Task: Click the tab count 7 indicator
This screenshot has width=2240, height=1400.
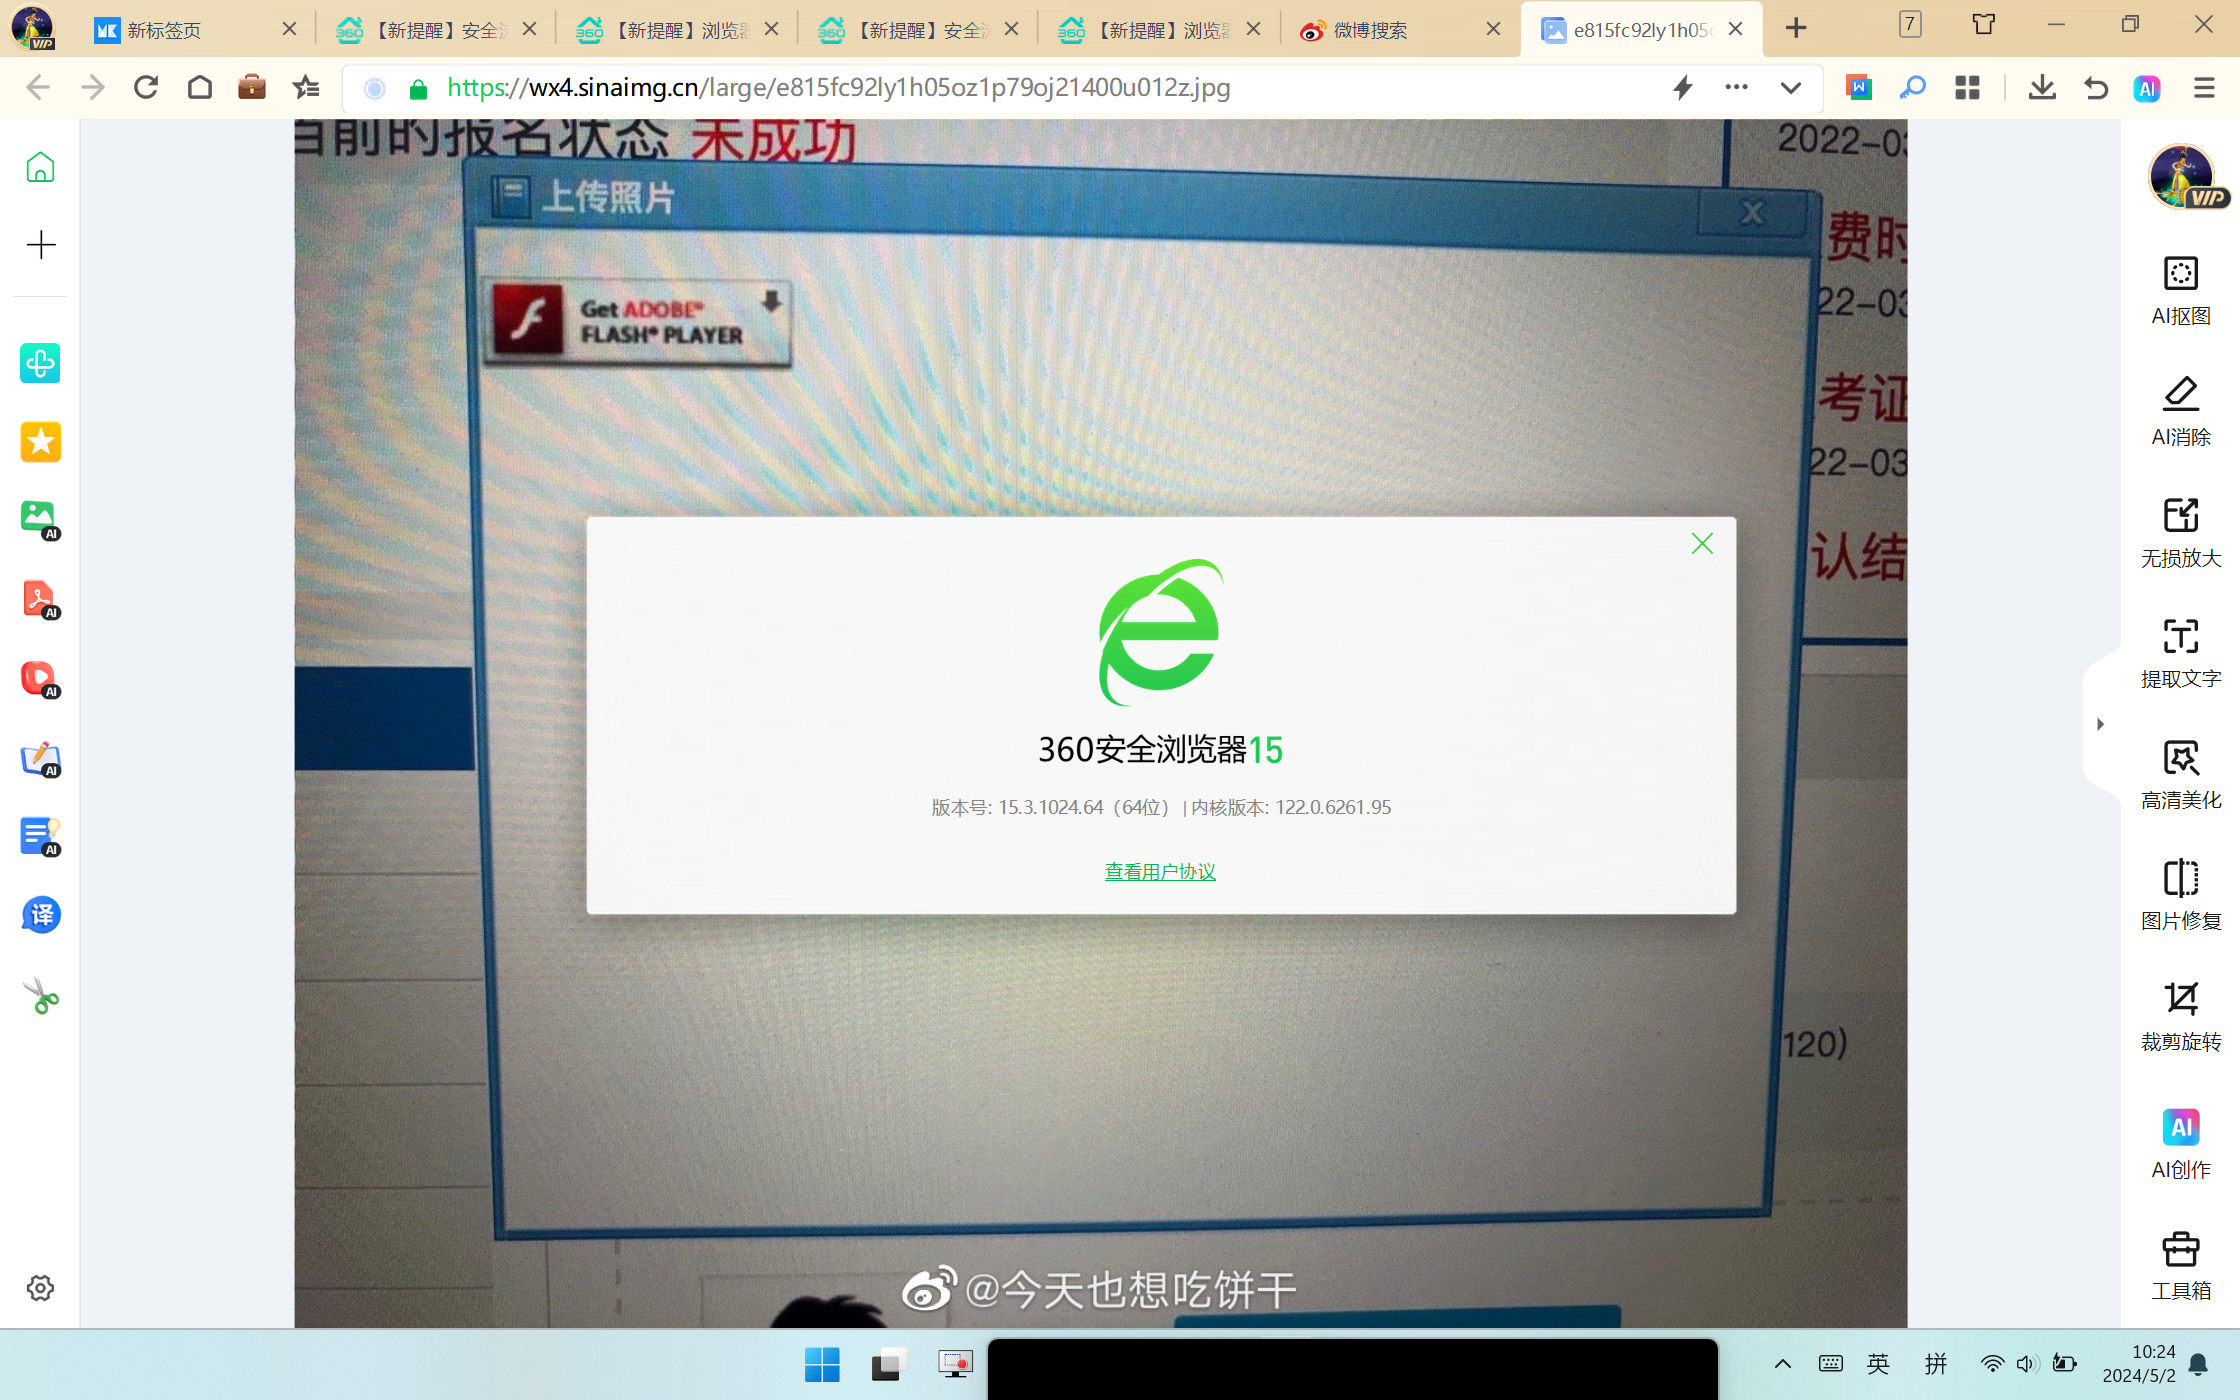Action: point(1910,24)
